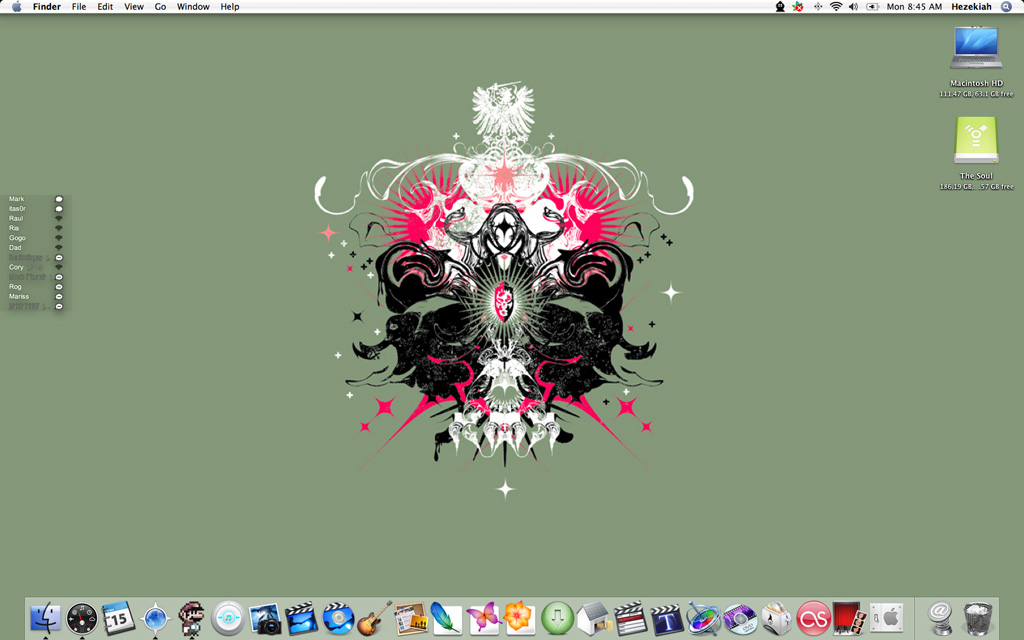Select buddy Mariss in contact list
The image size is (1024, 640).
point(19,297)
